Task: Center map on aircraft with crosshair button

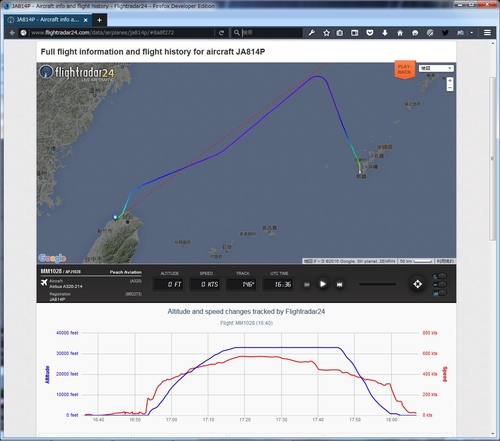Action: click(x=417, y=284)
